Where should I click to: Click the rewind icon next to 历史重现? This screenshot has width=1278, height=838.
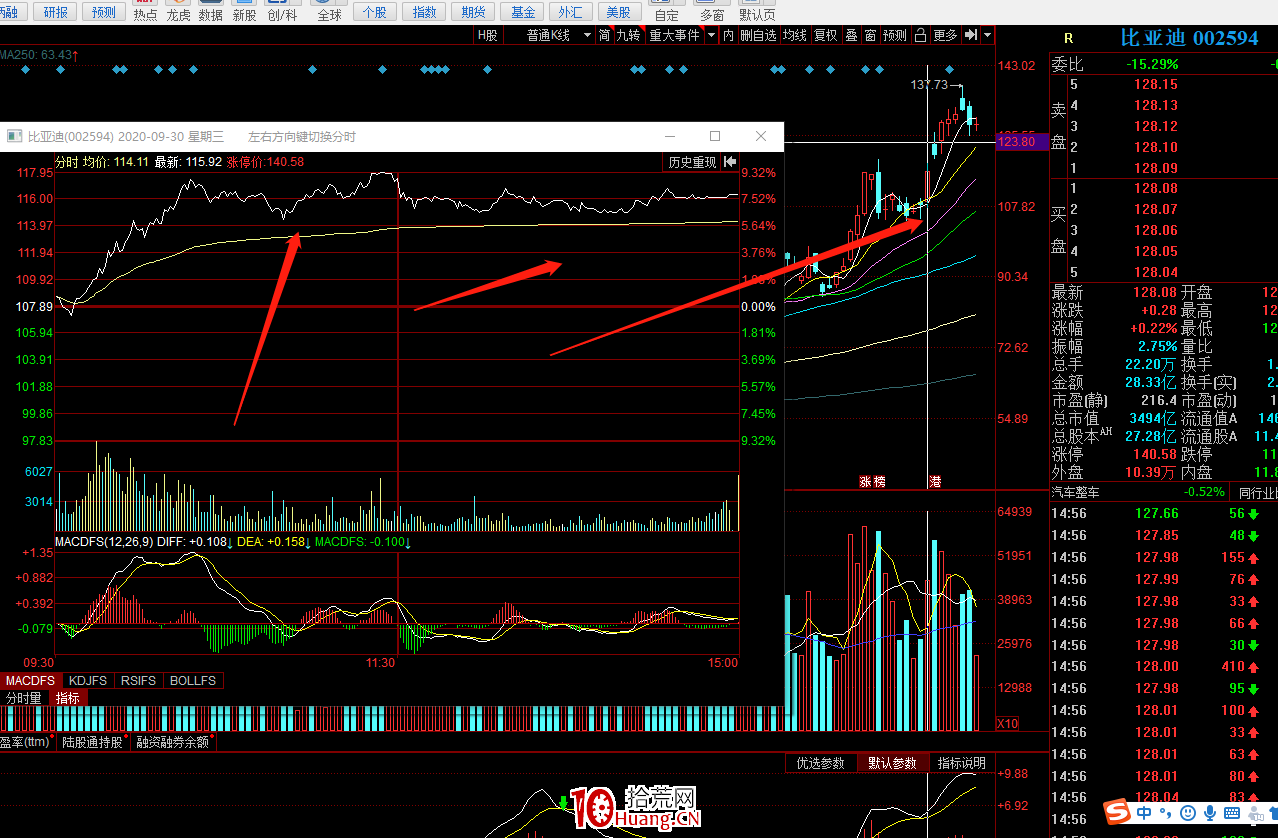click(x=730, y=162)
